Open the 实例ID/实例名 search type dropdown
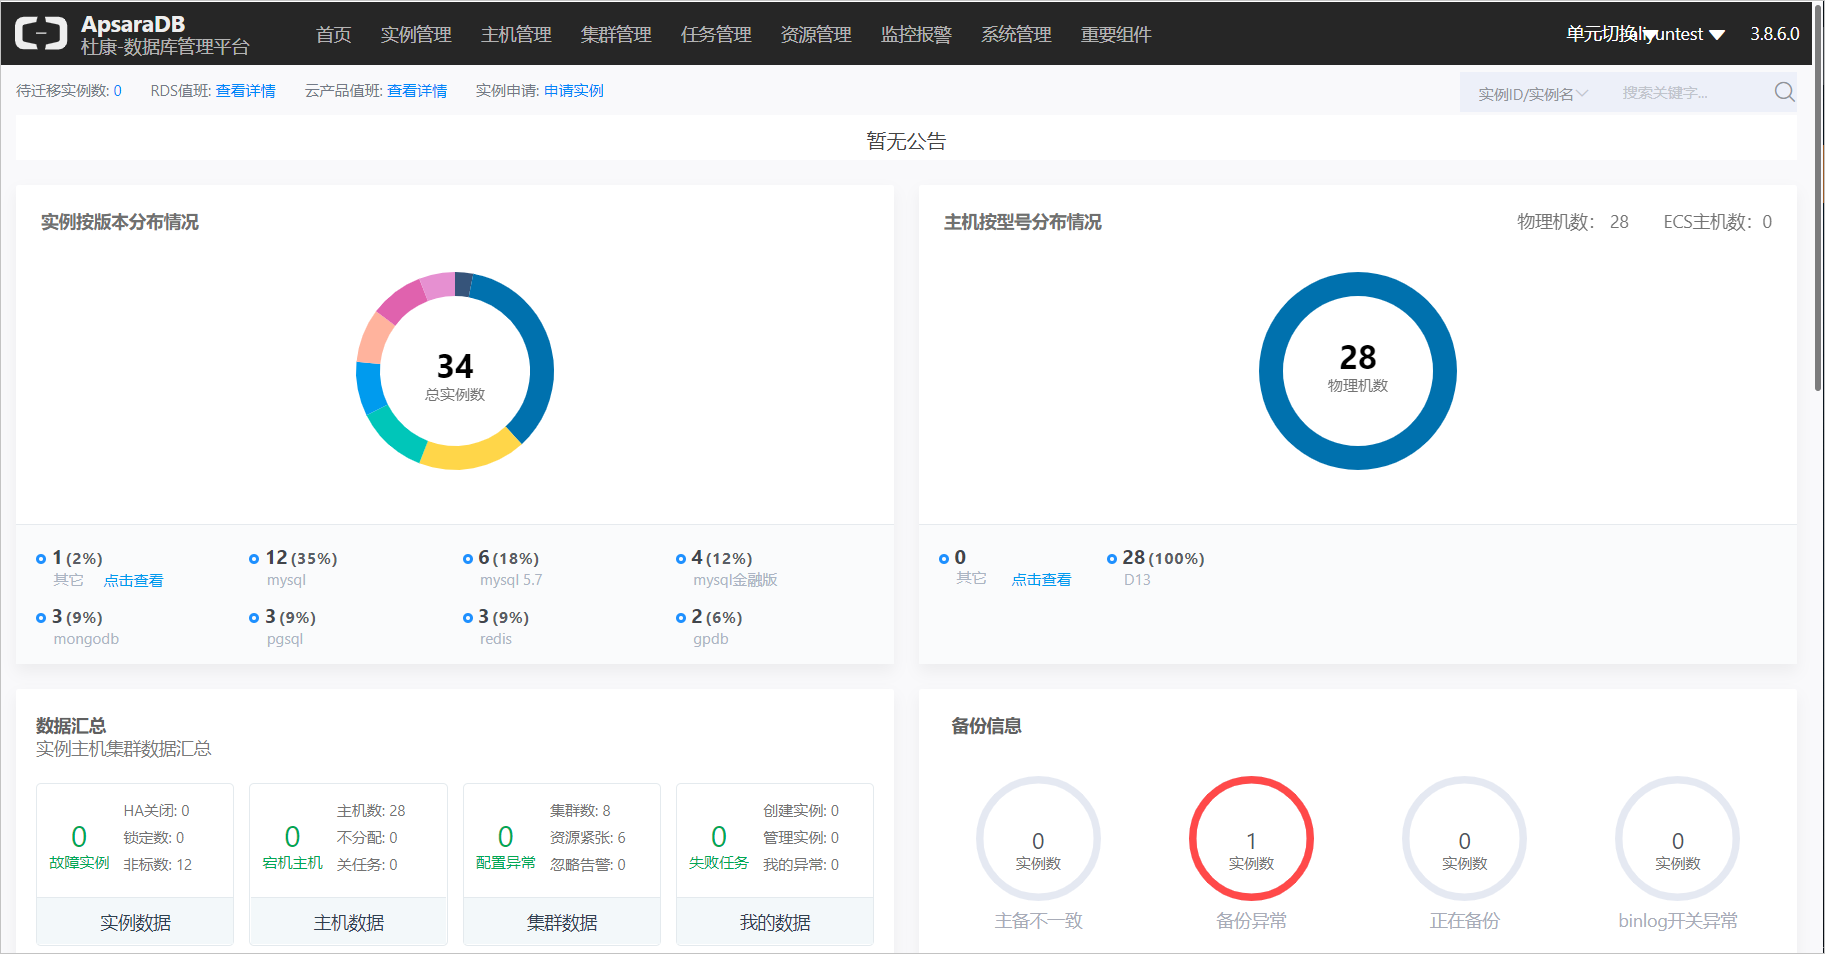 click(1533, 94)
